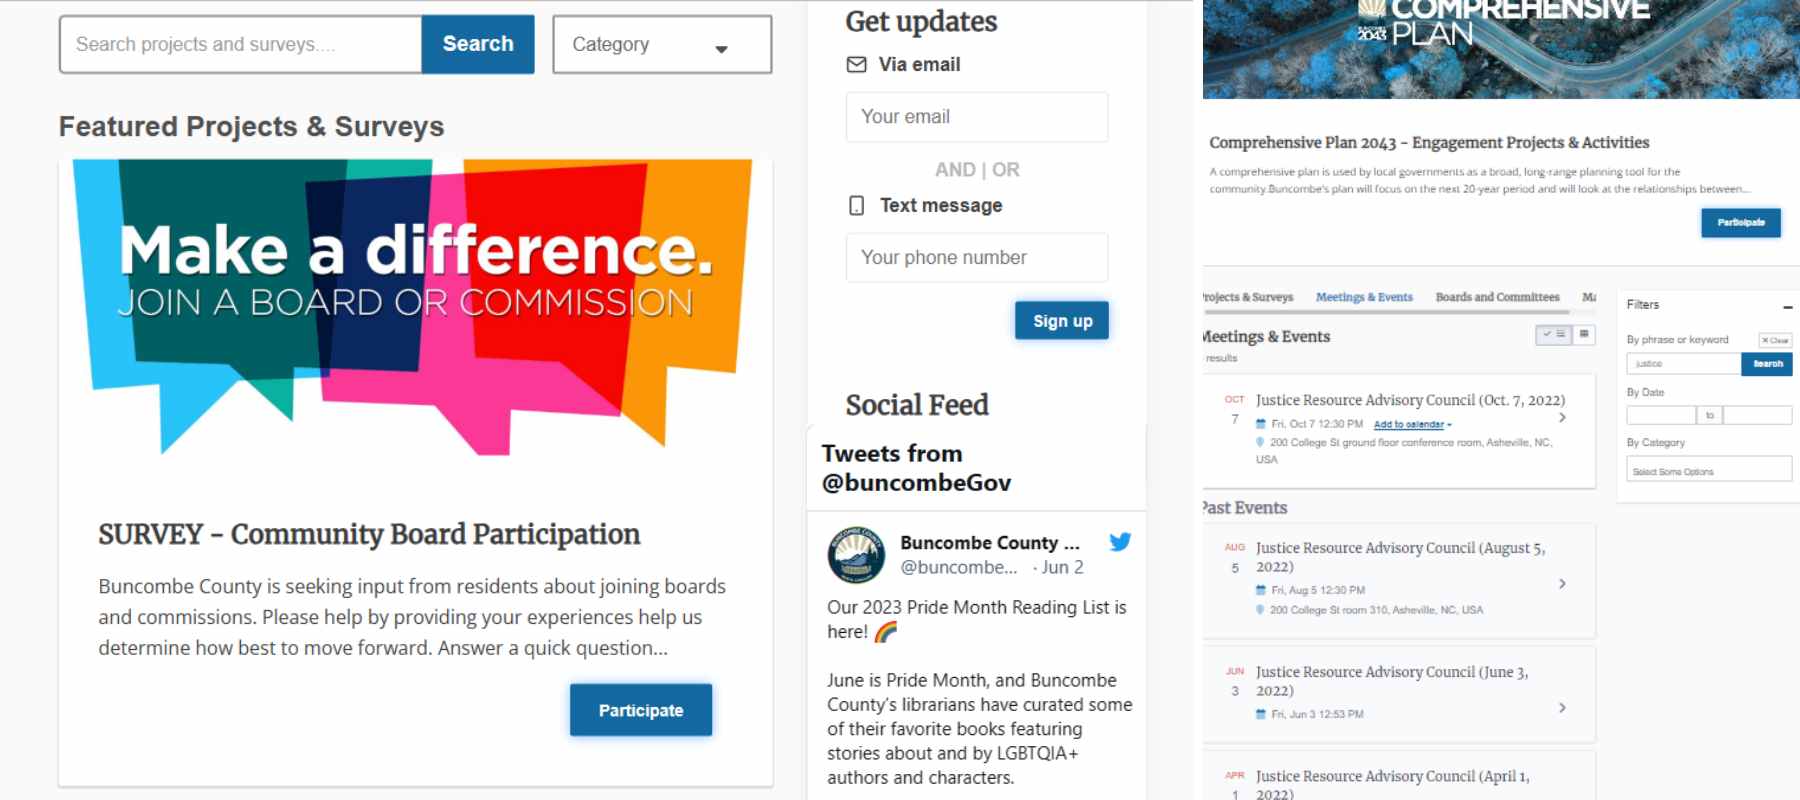The width and height of the screenshot is (1800, 800).
Task: Open the By Category select options box
Action: [x=1708, y=471]
